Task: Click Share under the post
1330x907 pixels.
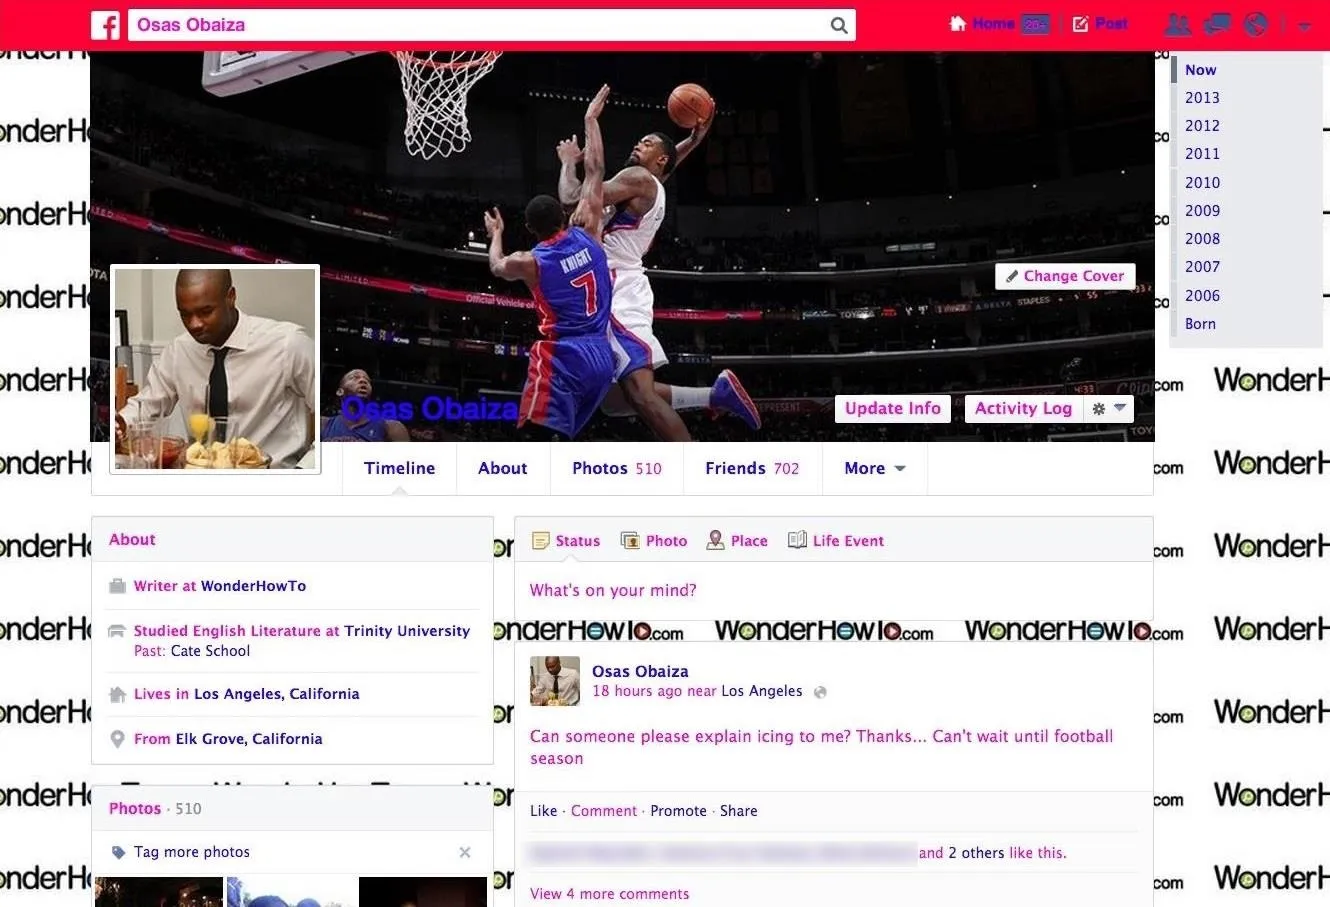Action: [738, 811]
